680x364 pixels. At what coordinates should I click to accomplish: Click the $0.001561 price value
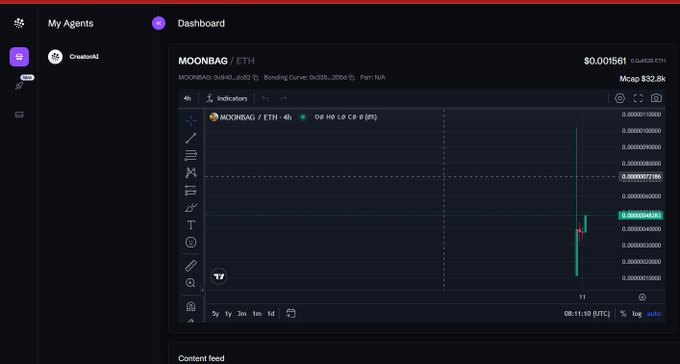point(605,61)
